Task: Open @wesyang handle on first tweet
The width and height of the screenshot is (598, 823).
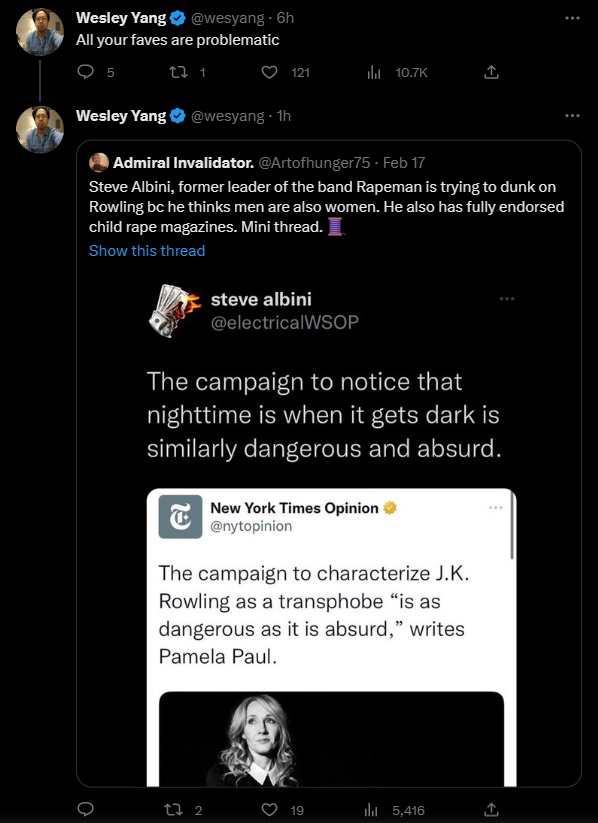Action: (x=227, y=18)
